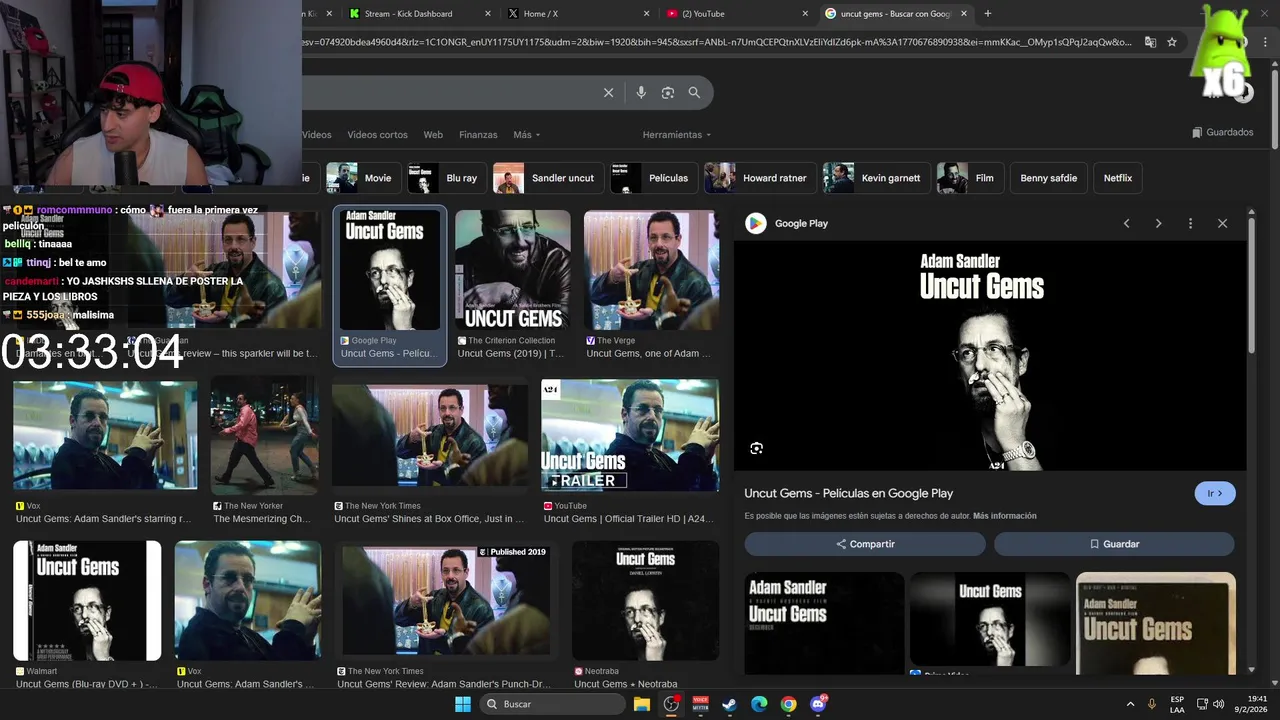Switch to the Web search tab
1280x720 pixels.
pyautogui.click(x=433, y=135)
